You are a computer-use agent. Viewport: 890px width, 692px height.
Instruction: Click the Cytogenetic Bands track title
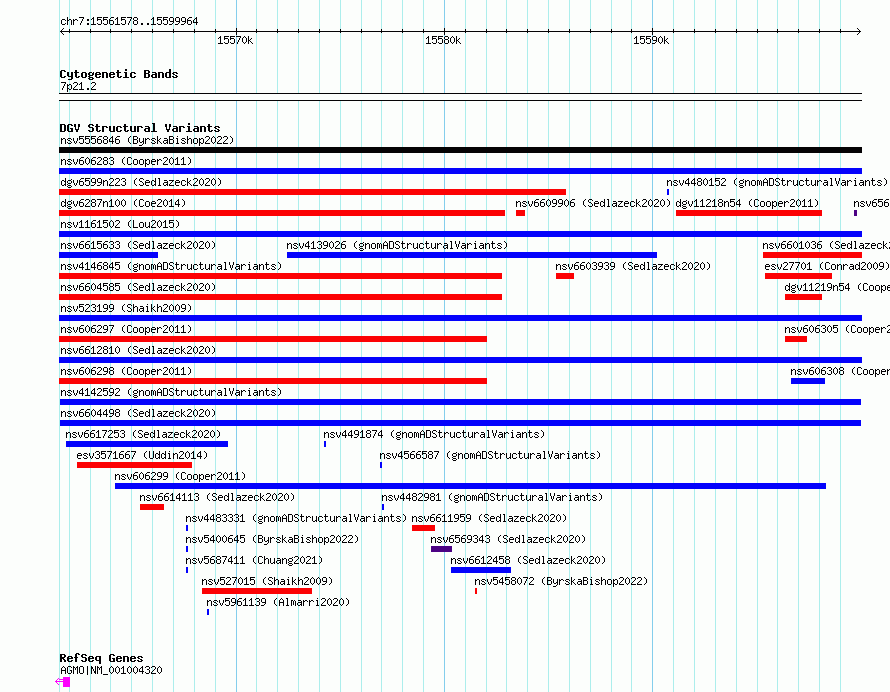pos(119,74)
